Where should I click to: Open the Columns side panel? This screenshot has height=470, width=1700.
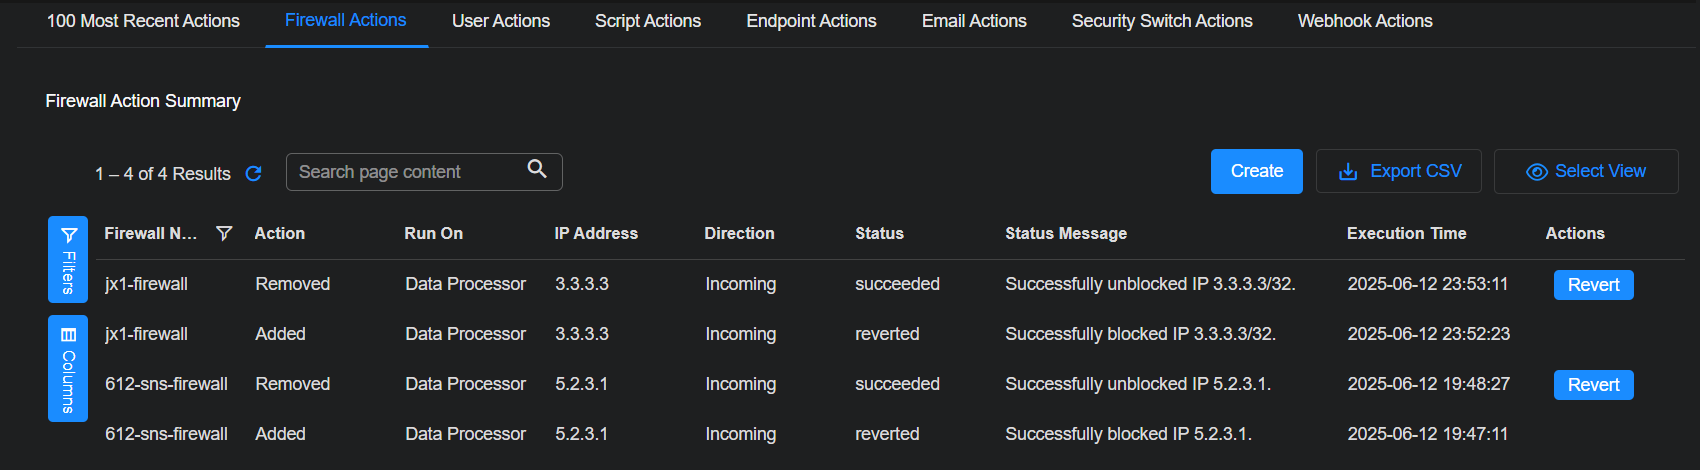pos(68,368)
